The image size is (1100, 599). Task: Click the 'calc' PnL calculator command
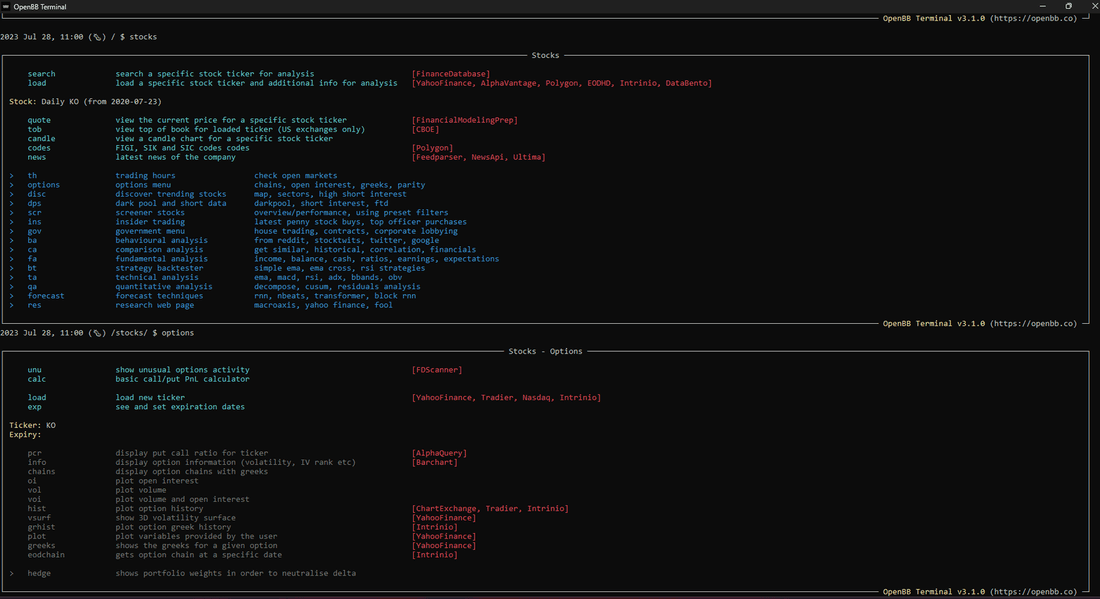tap(36, 379)
